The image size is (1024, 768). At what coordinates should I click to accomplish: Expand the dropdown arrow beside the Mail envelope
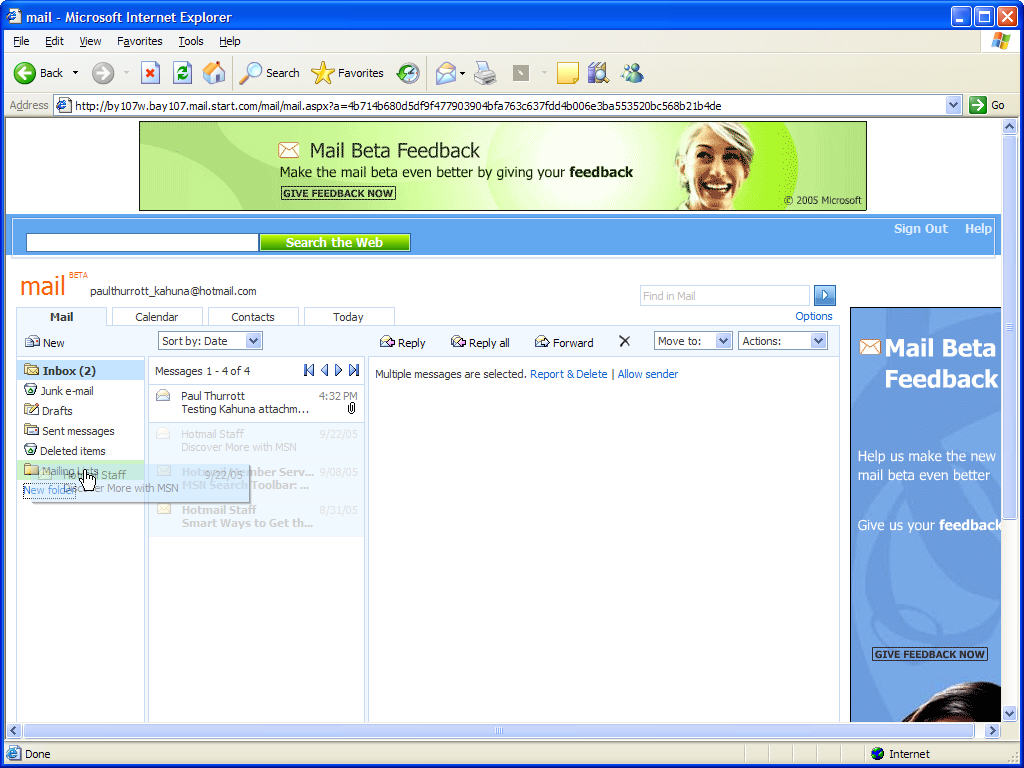[462, 73]
